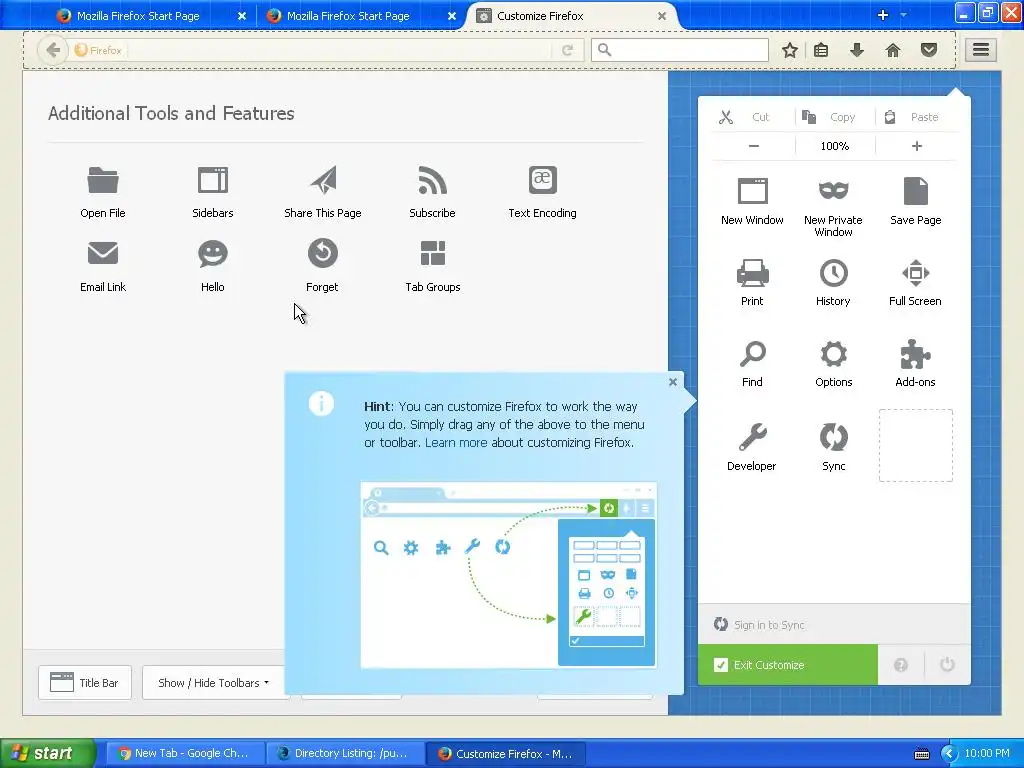1024x768 pixels.
Task: Select New Private Window mask icon
Action: point(833,190)
